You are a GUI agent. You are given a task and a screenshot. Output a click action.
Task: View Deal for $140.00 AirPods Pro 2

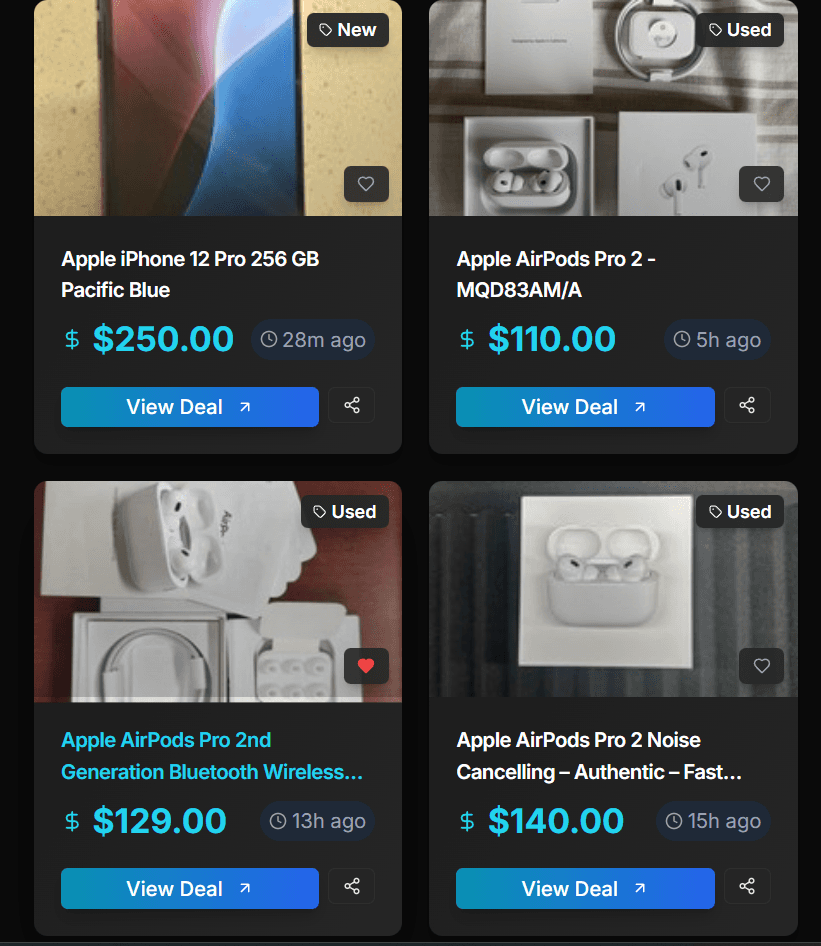tap(585, 889)
